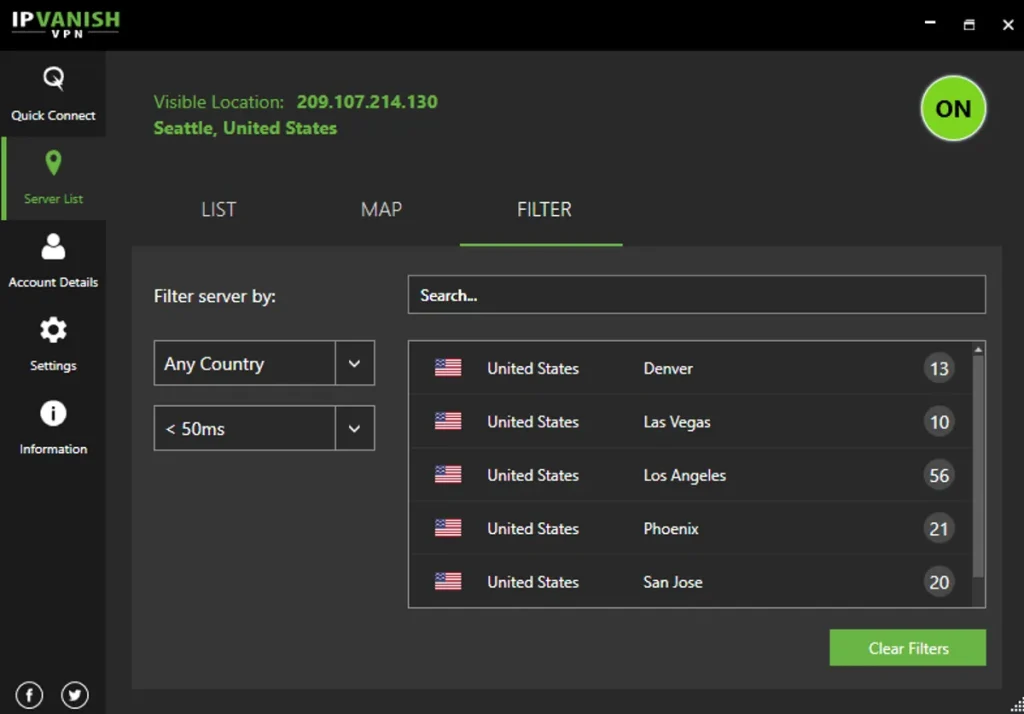
Task: Switch to the MAP tab
Action: point(381,210)
